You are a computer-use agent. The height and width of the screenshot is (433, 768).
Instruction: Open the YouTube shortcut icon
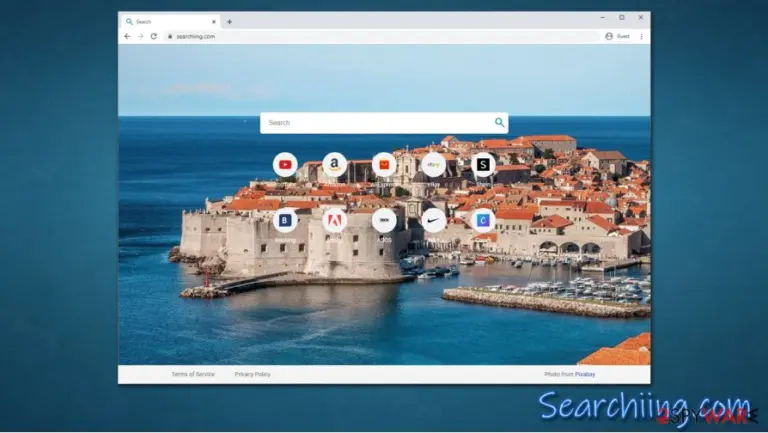click(x=285, y=165)
